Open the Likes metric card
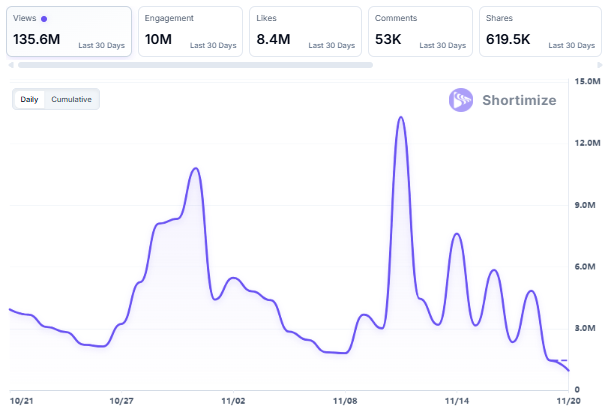Viewport: 610px width, 416px height. pyautogui.click(x=304, y=31)
